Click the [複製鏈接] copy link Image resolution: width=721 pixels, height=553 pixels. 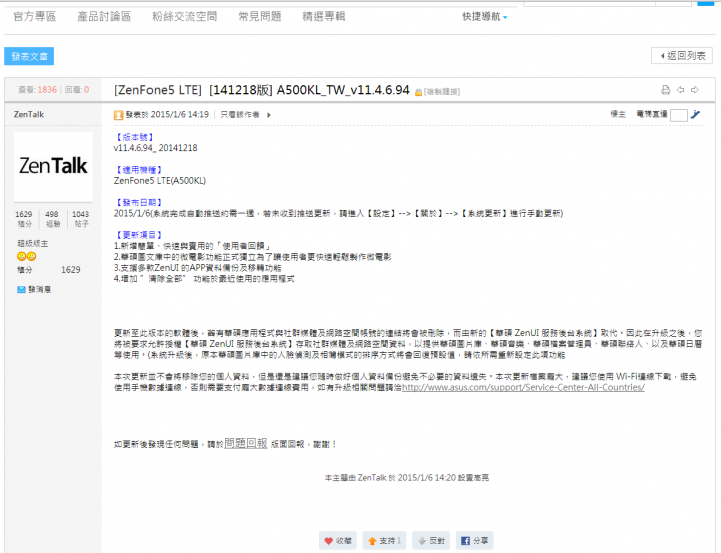click(442, 92)
